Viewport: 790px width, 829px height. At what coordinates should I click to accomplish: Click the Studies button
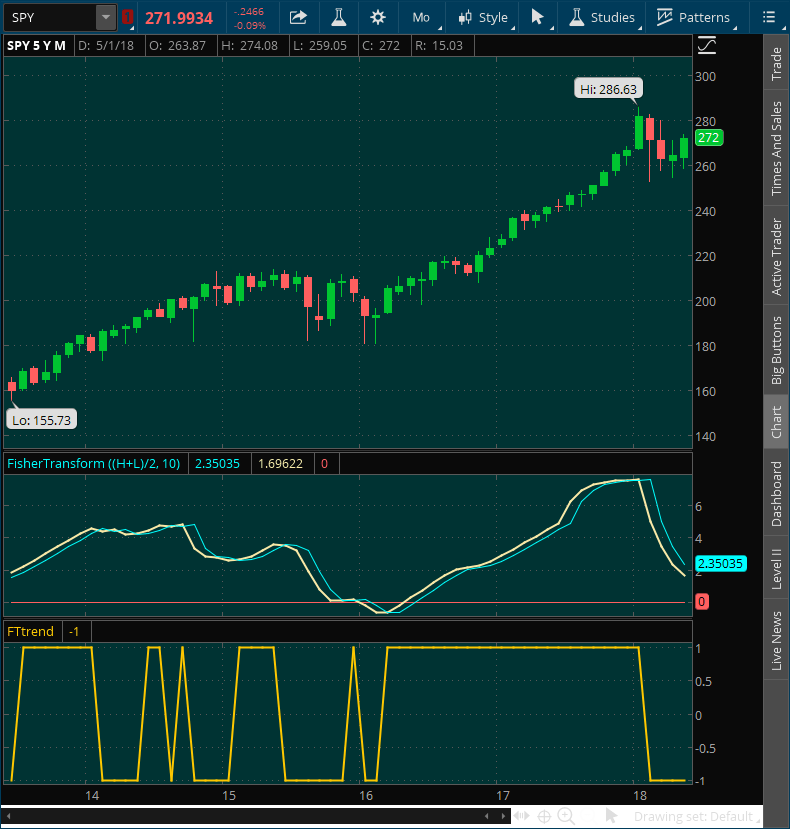point(602,17)
